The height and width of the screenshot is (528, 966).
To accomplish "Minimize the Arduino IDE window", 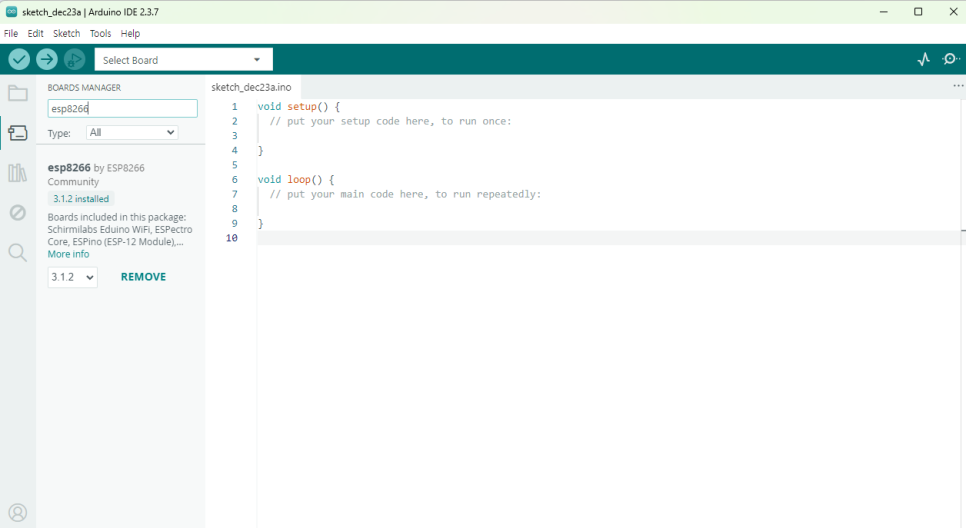I will 883,12.
